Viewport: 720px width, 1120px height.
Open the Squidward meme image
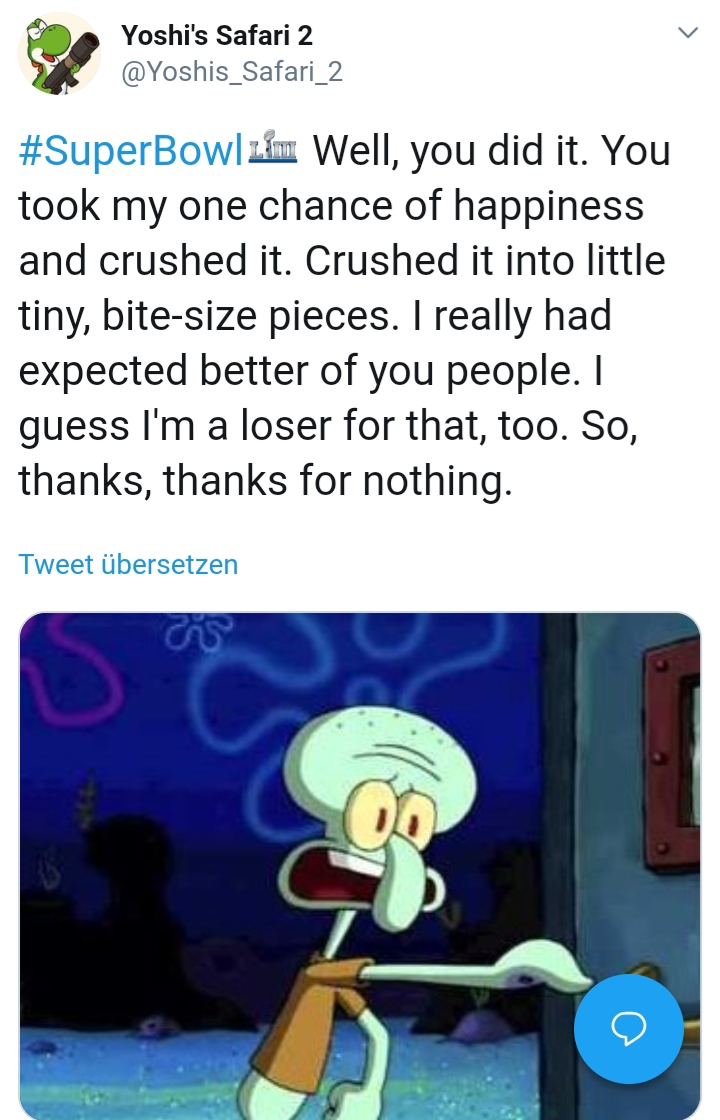point(360,866)
